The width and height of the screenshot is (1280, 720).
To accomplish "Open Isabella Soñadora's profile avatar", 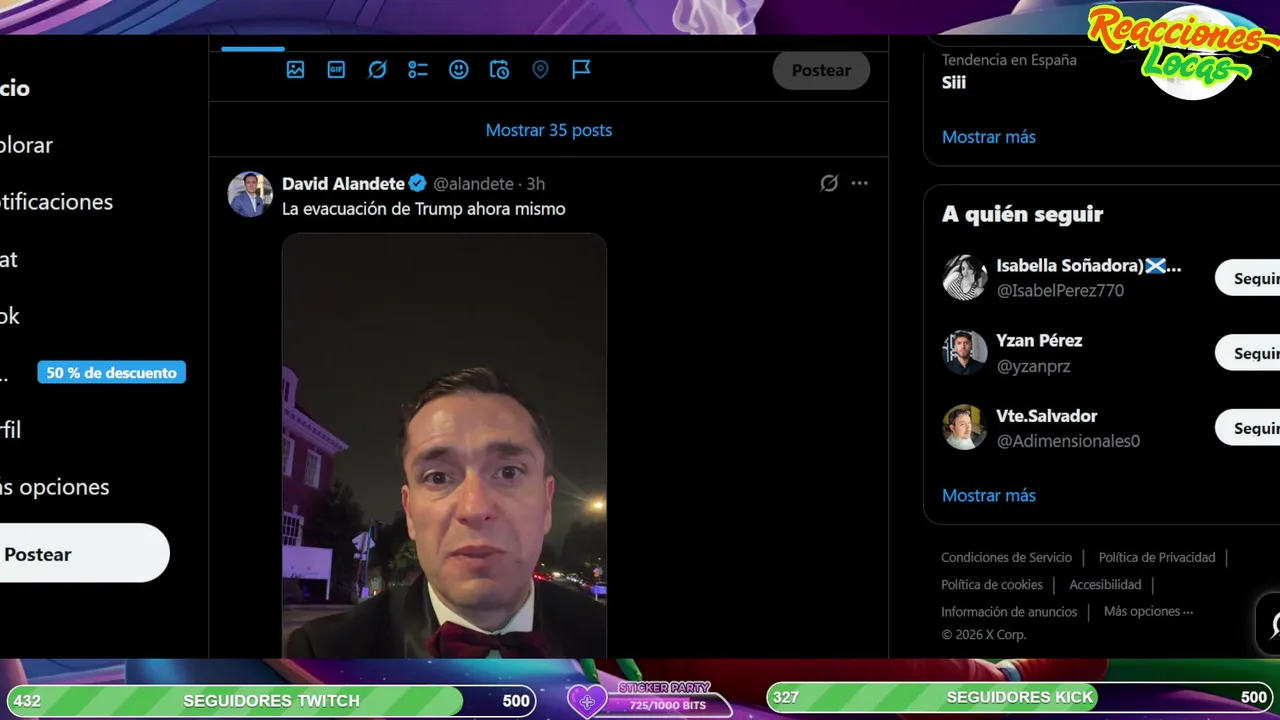I will coord(965,277).
